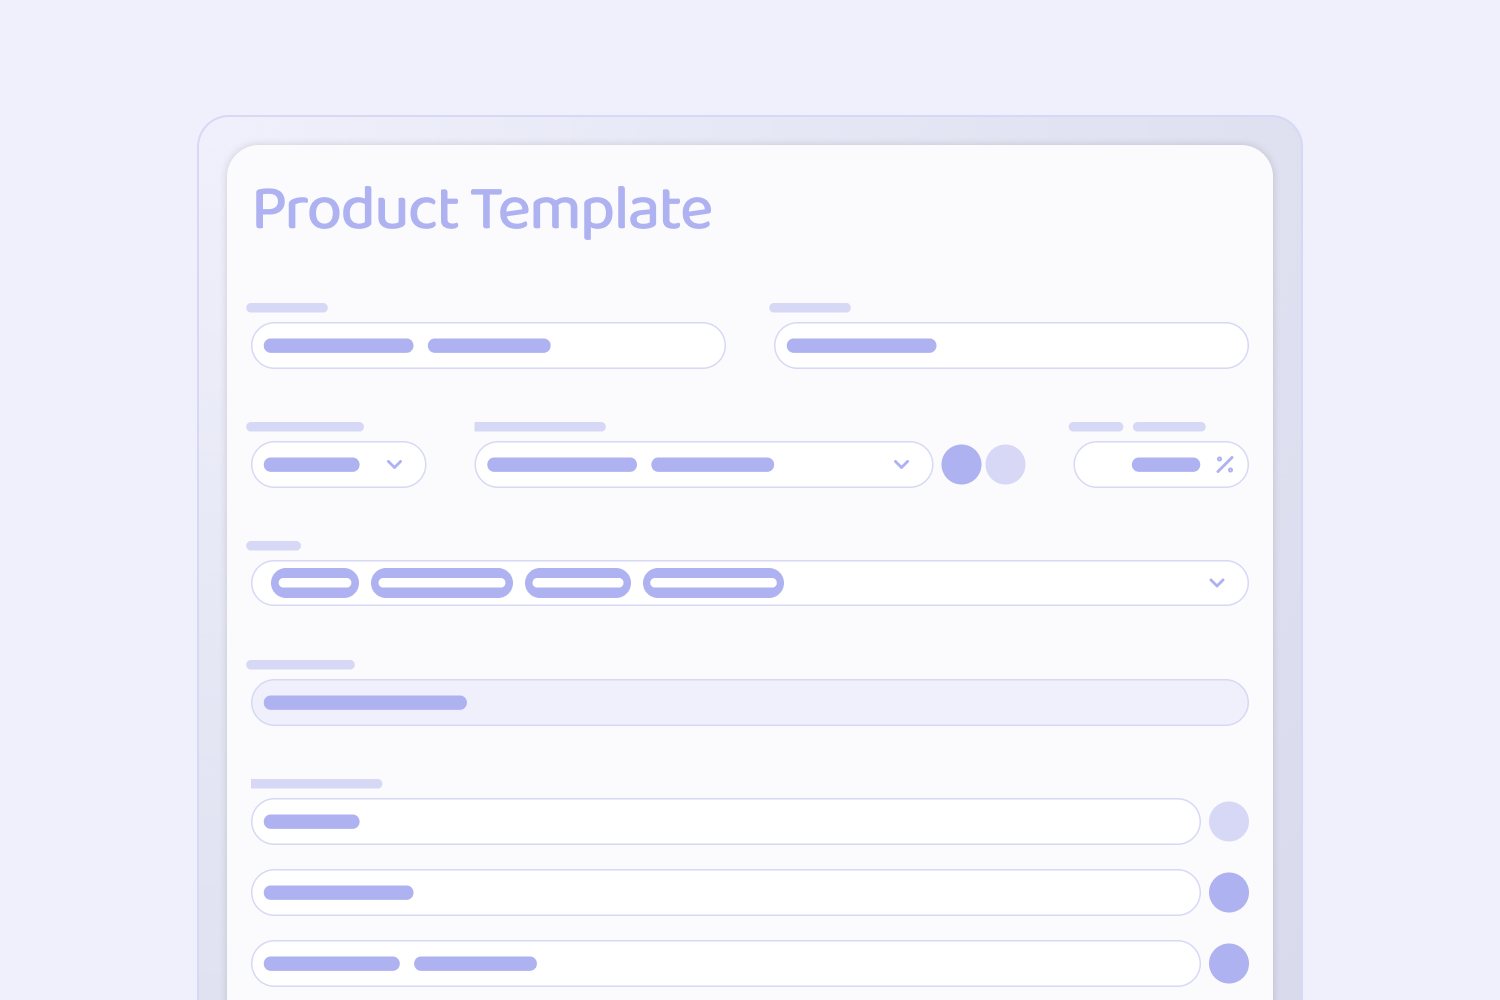Click the first list row text field
Screen dimensions: 1500x1000
(x=725, y=821)
